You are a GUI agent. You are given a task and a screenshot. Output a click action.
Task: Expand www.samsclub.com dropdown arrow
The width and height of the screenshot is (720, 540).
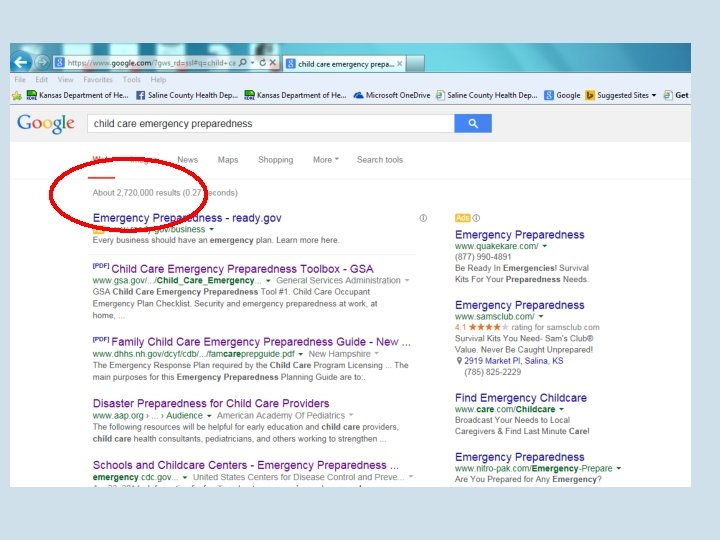(x=541, y=316)
